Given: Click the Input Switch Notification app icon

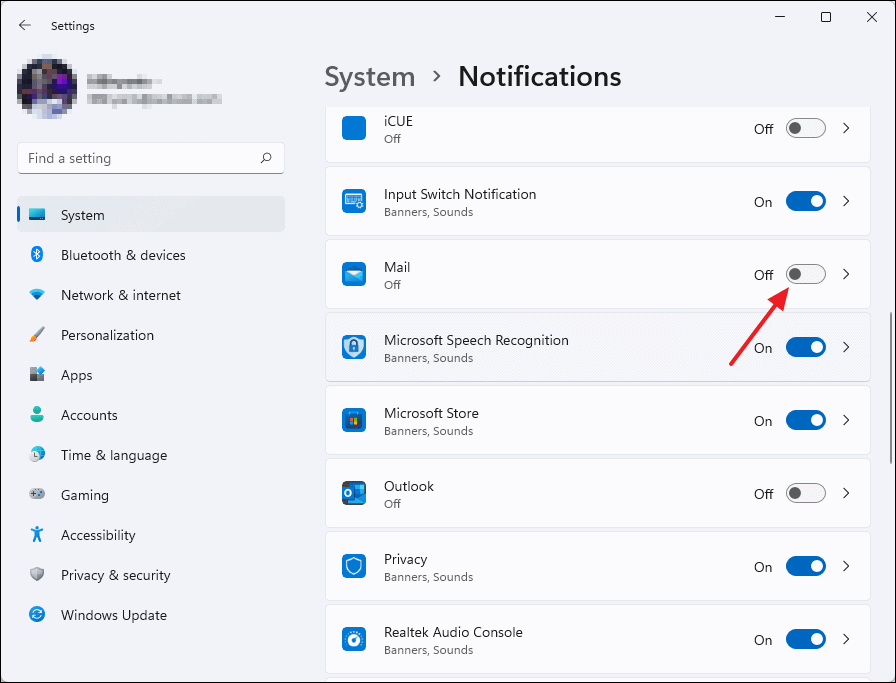Looking at the screenshot, I should (354, 201).
